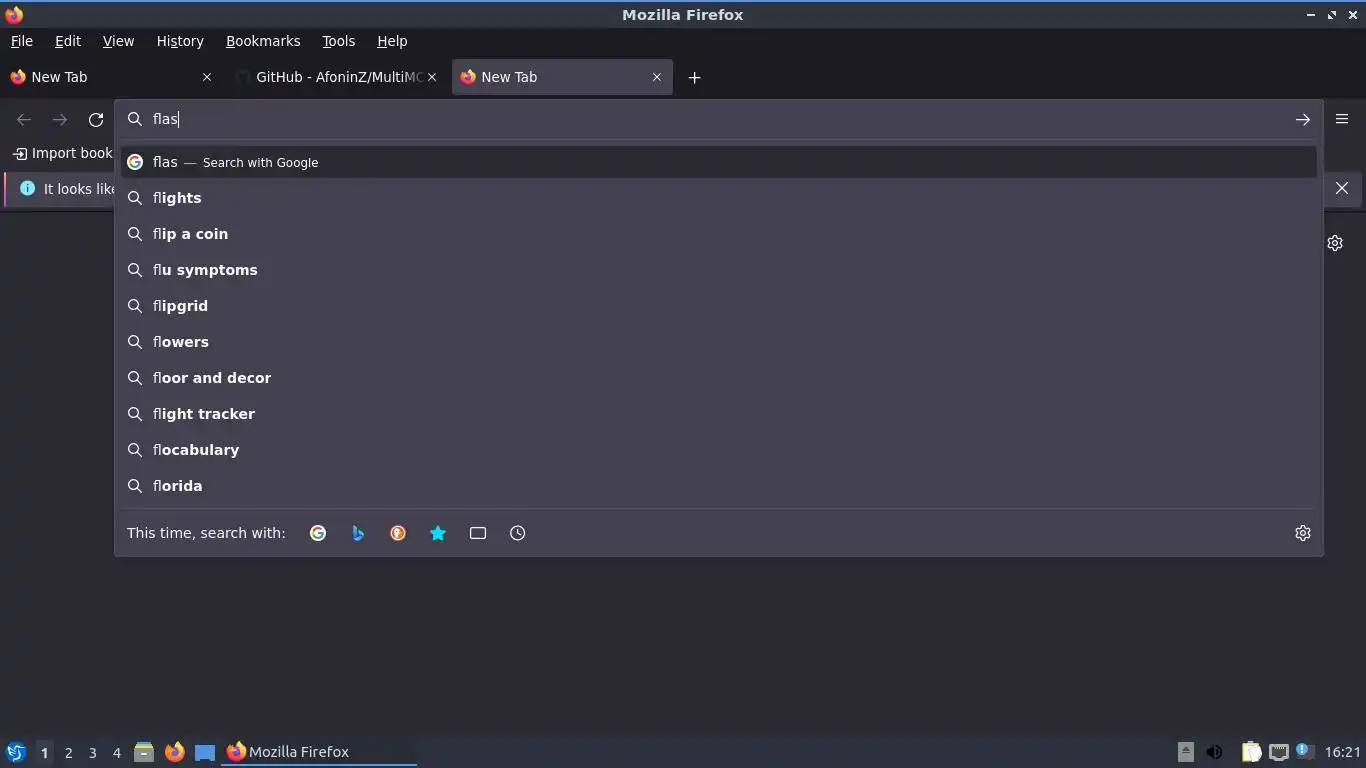
Task: Close the GitHub AfoninZ/MultiMC tab
Action: click(x=432, y=77)
